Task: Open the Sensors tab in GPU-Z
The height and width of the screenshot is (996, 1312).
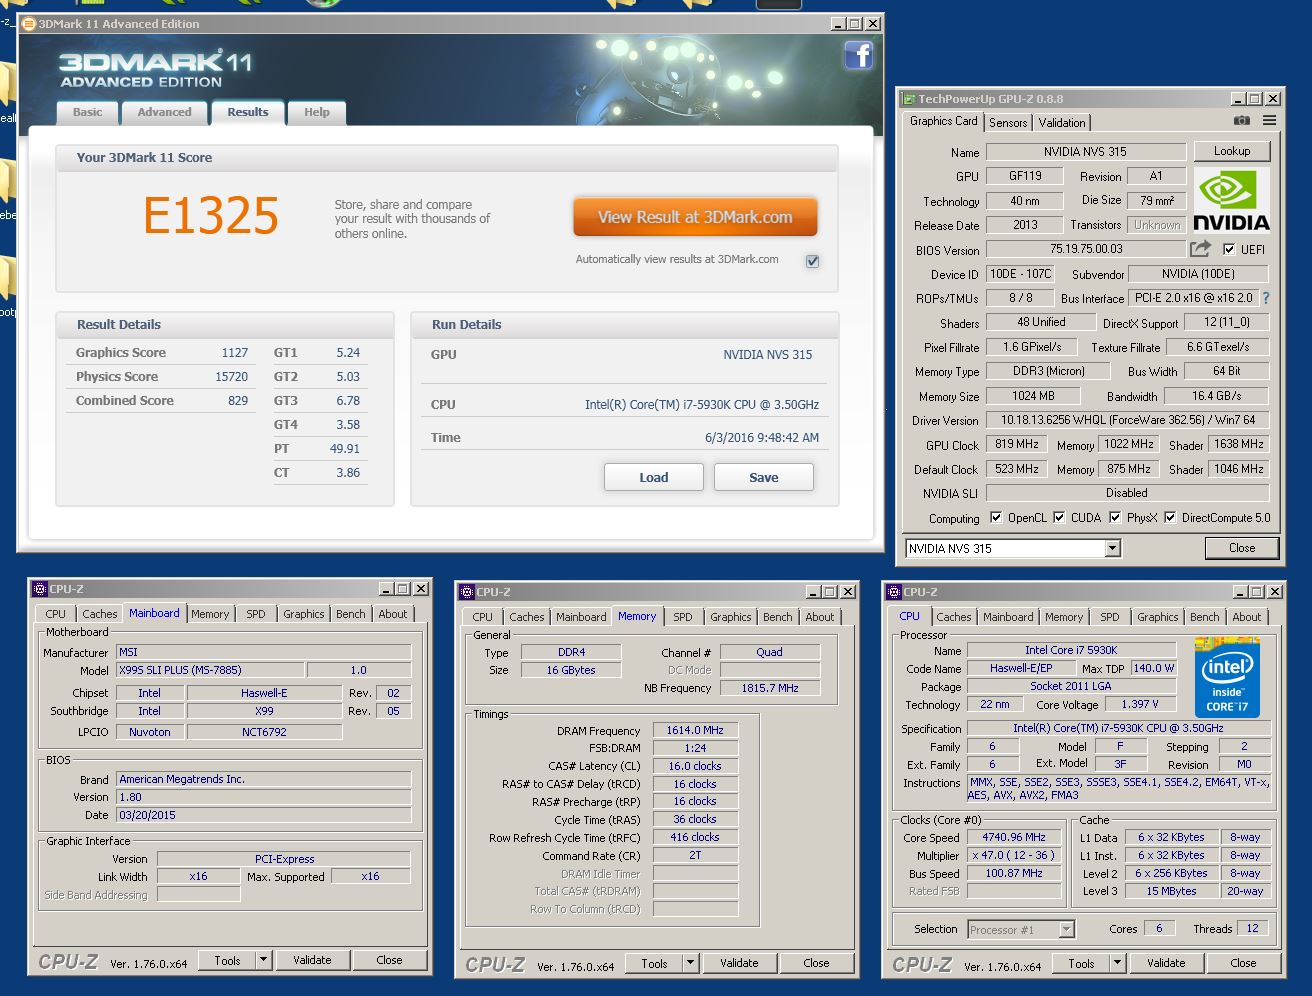Action: pyautogui.click(x=1008, y=122)
